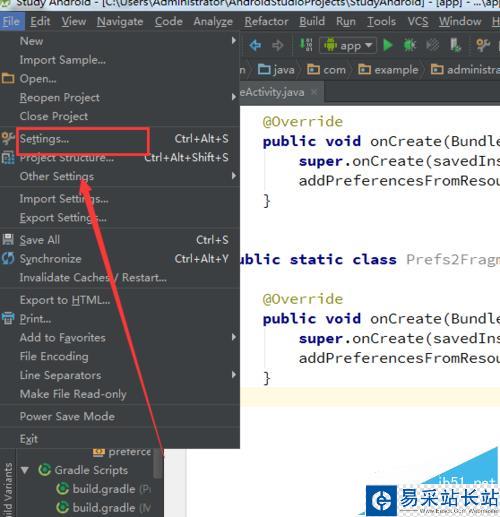Click the Project Structure icon in menu
The image size is (500, 517).
click(x=8, y=157)
